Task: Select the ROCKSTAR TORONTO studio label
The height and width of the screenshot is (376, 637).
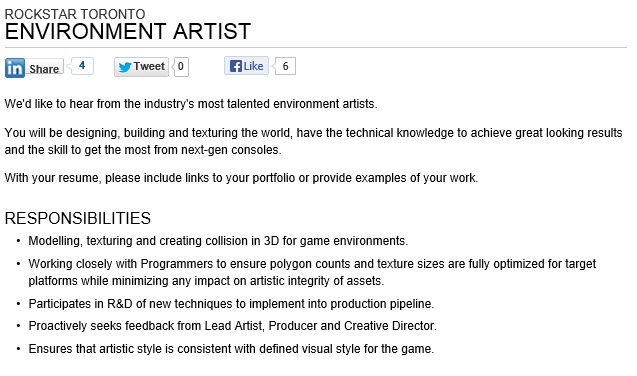Action: click(75, 14)
